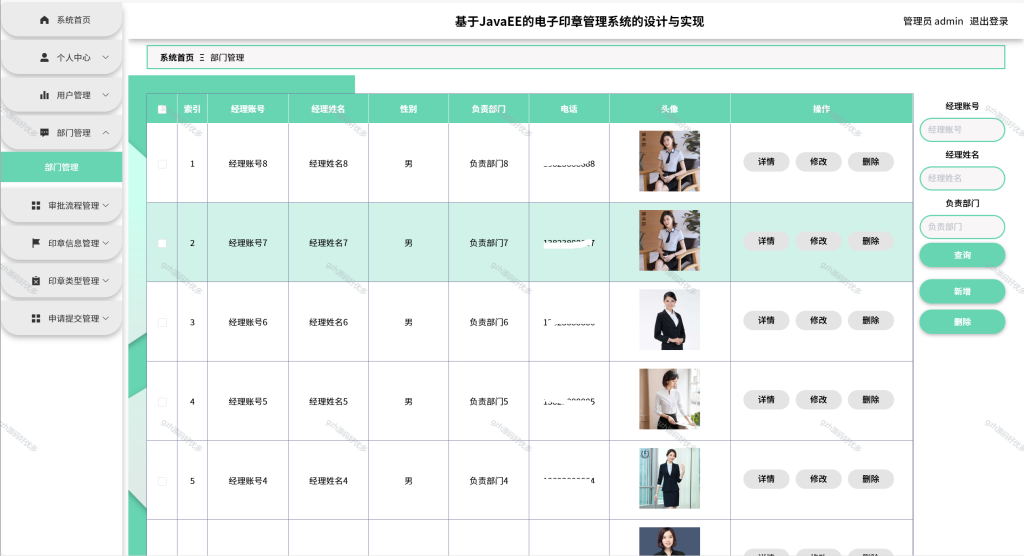Click the avatar photo in row 经理账号8
This screenshot has height=556, width=1024.
click(x=669, y=161)
